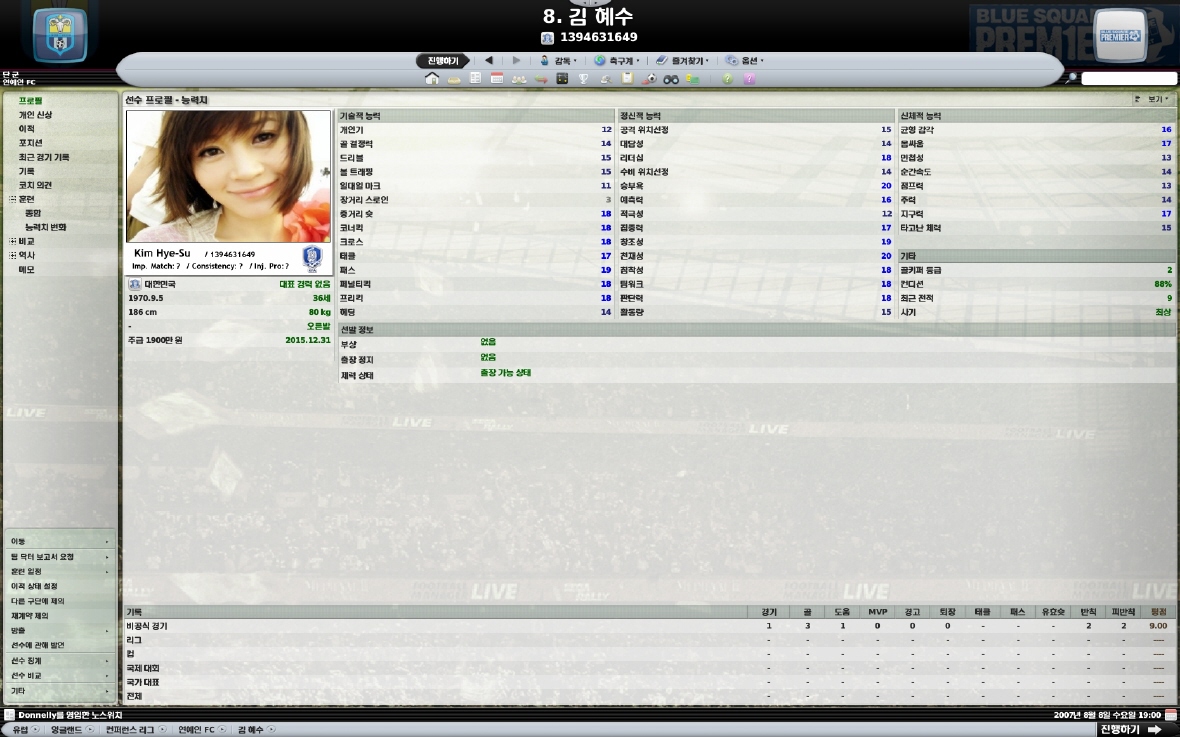Click the back navigation arrow
1180x737 pixels.
pyautogui.click(x=488, y=61)
